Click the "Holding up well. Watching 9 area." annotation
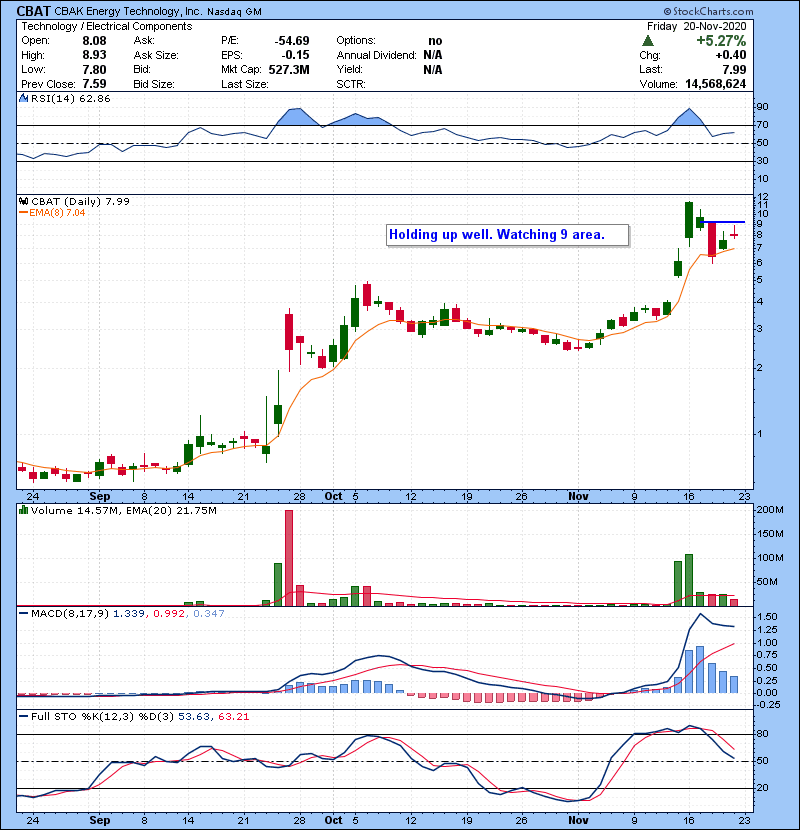800x830 pixels. click(508, 235)
